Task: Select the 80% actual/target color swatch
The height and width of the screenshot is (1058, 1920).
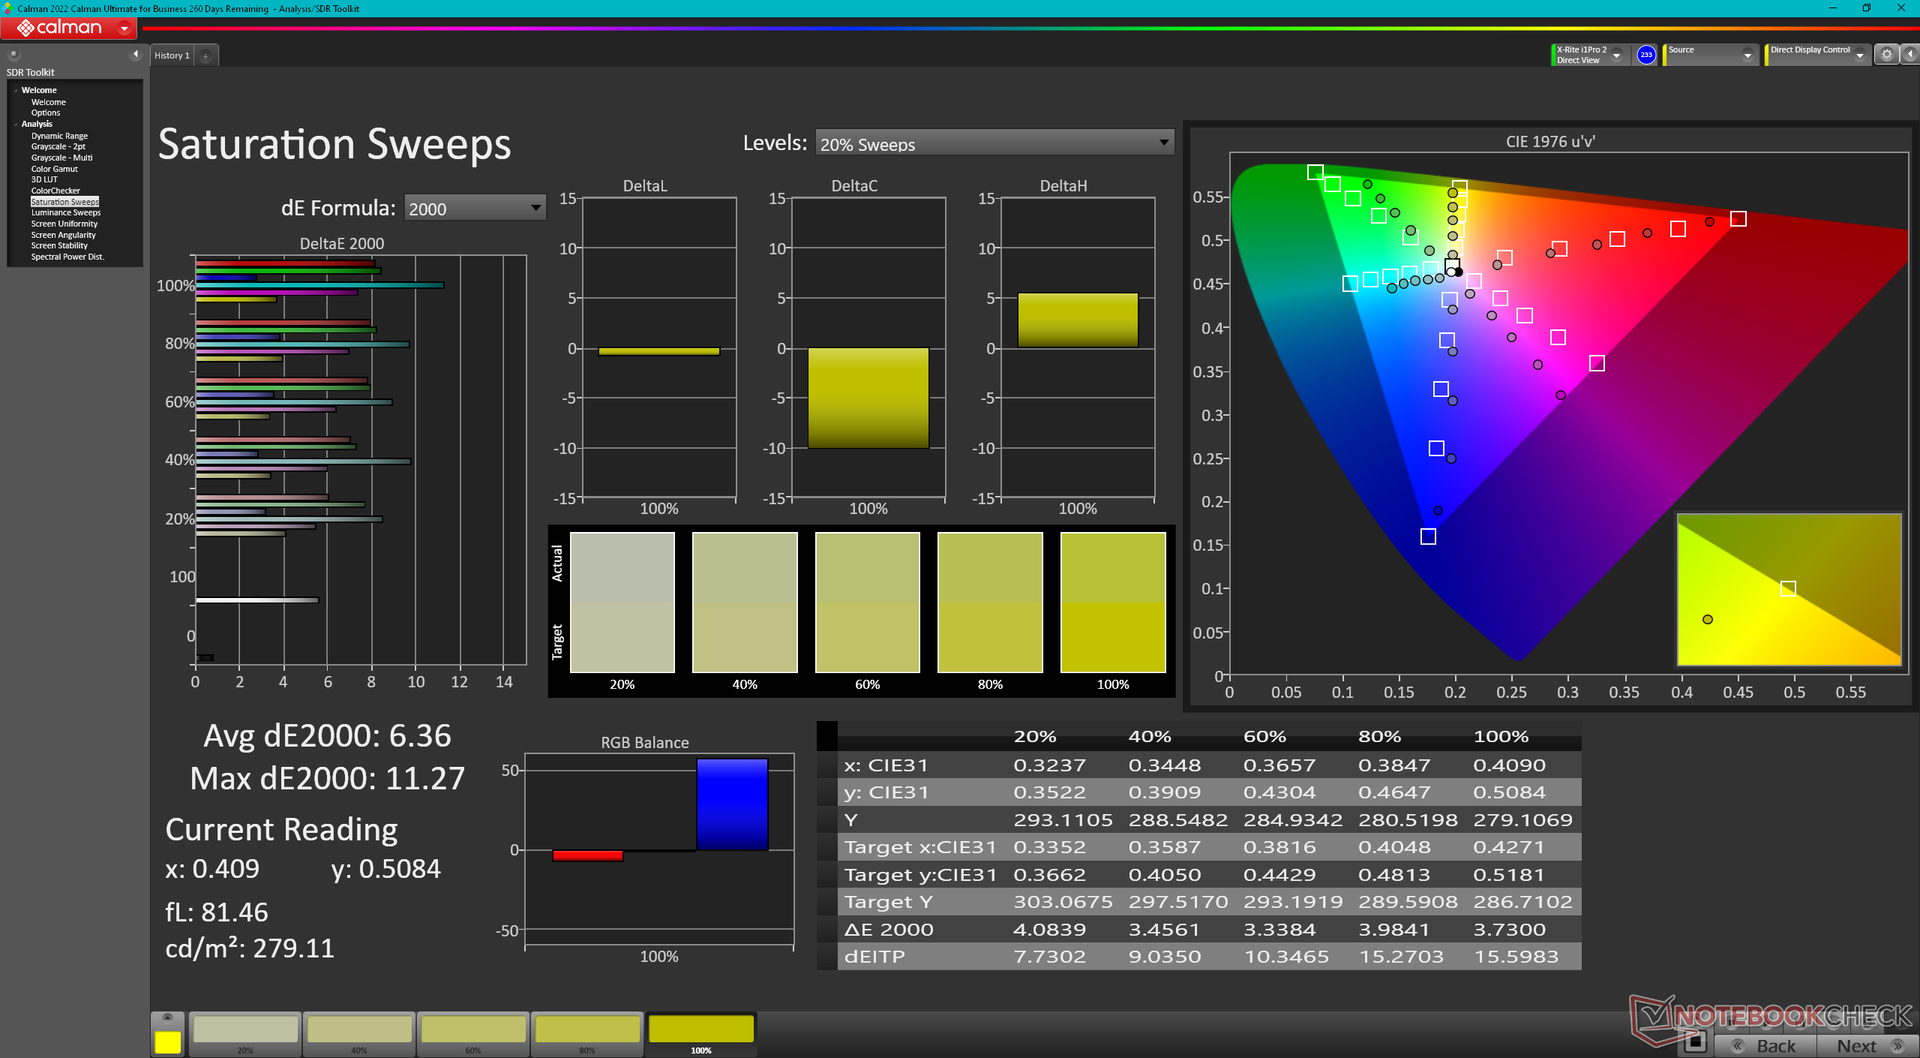Action: tap(990, 602)
